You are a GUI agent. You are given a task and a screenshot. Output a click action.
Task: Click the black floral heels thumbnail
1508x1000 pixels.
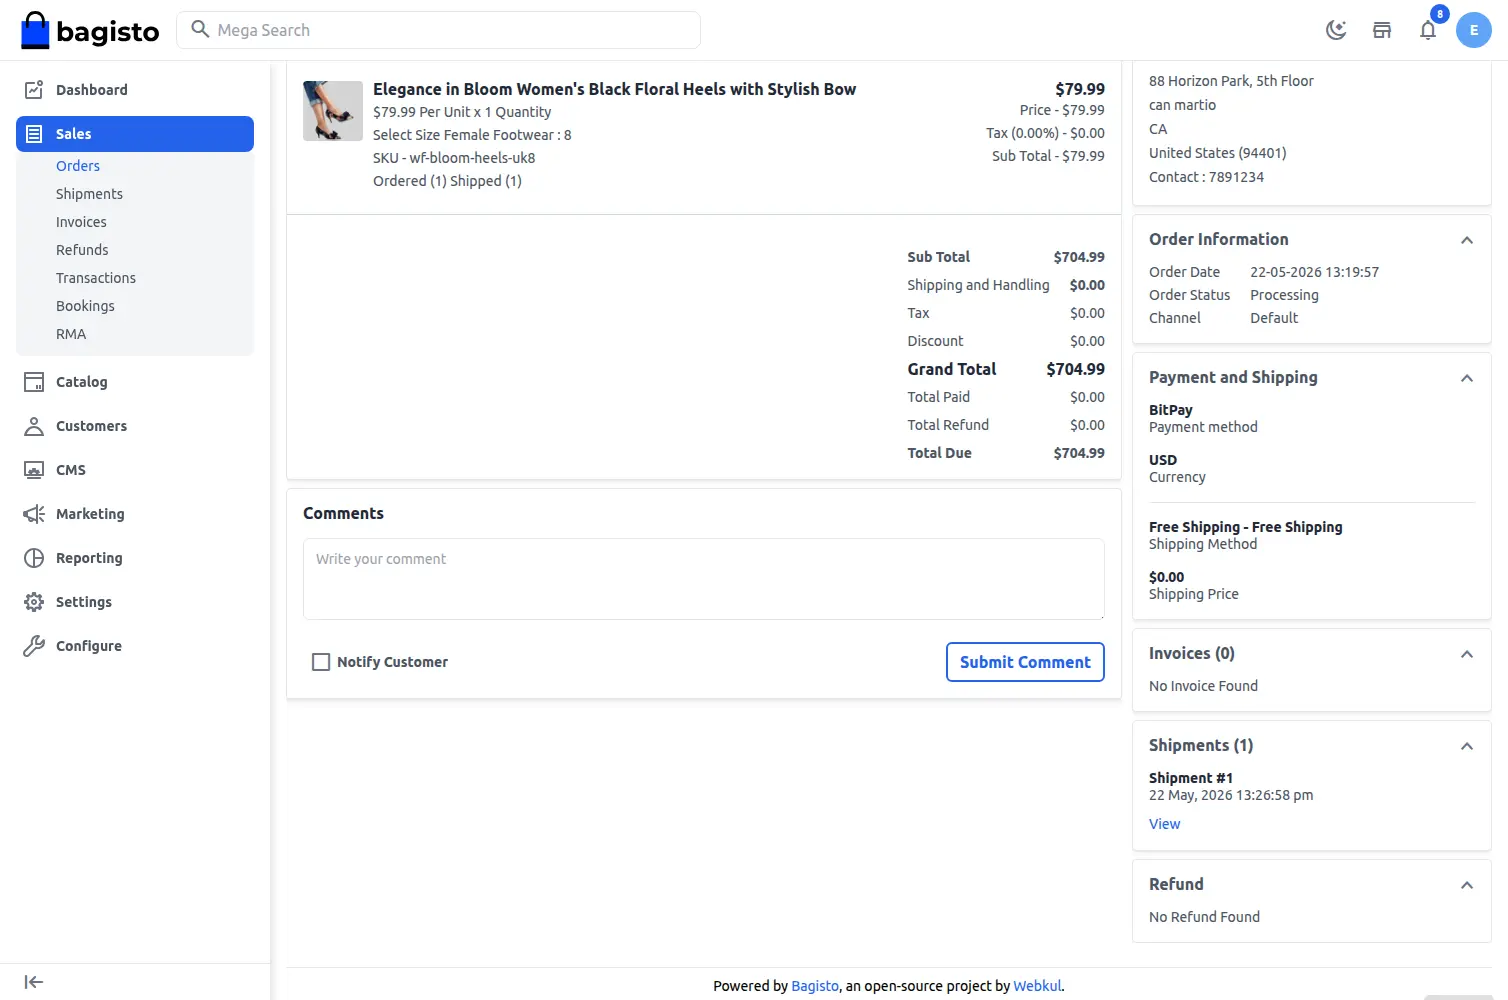pyautogui.click(x=333, y=111)
